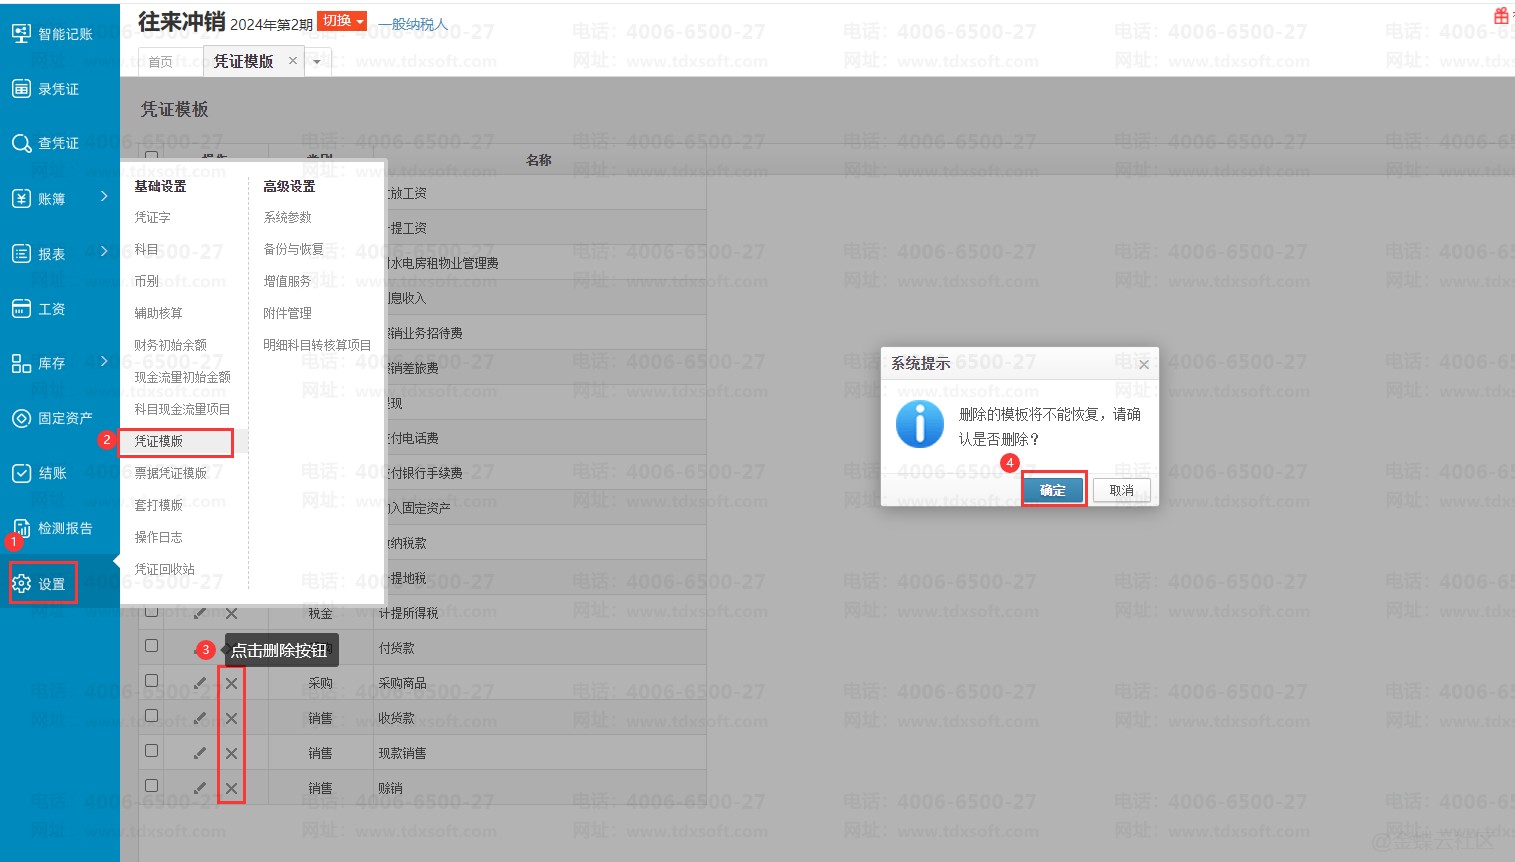
Task: Open the 工资 payroll module
Action: coord(38,309)
